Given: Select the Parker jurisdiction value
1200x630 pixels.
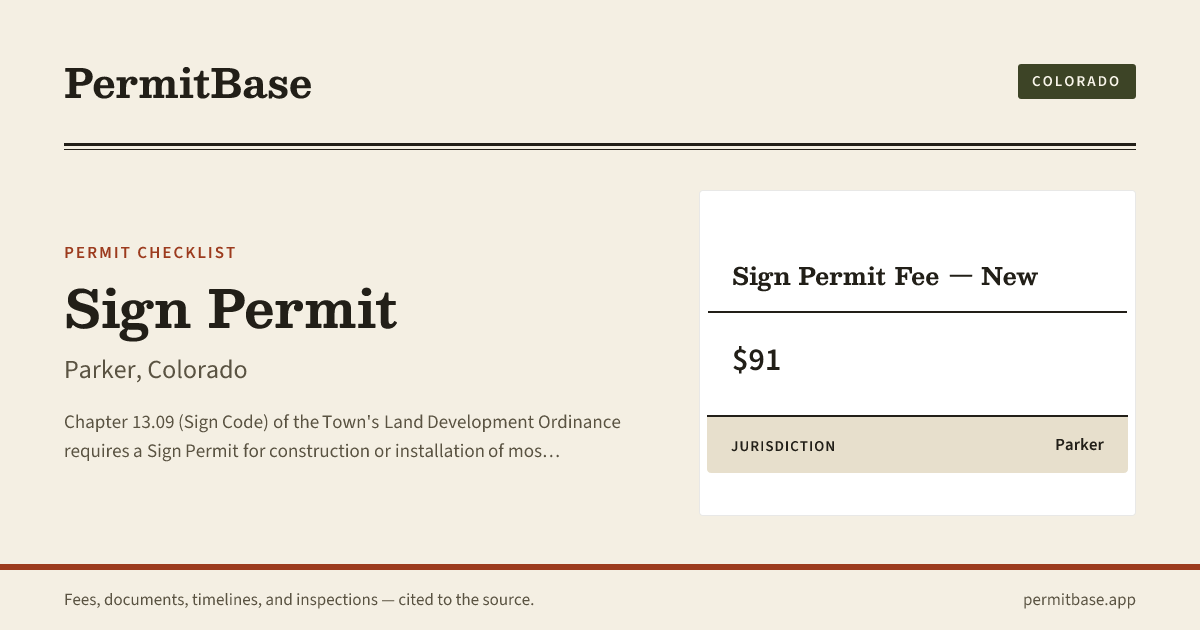Looking at the screenshot, I should (x=1079, y=444).
